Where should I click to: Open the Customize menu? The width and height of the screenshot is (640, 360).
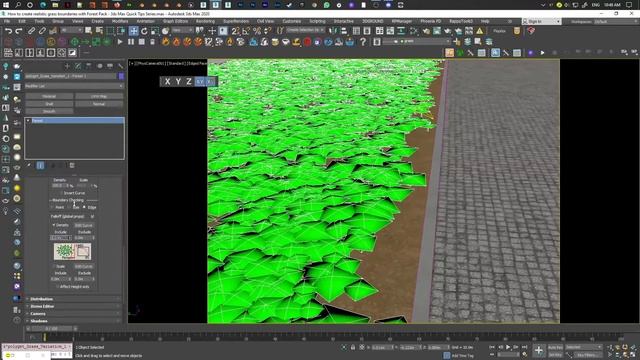point(291,21)
